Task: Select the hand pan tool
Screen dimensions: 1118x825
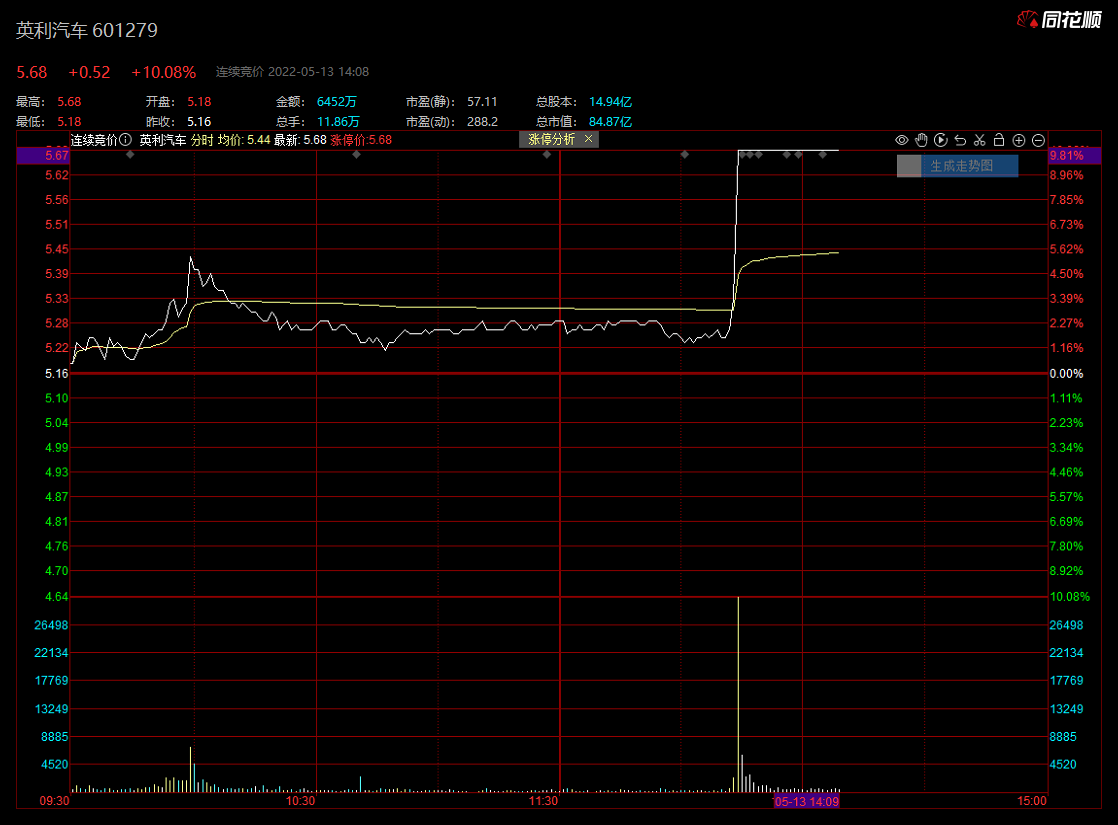Action: pyautogui.click(x=921, y=140)
